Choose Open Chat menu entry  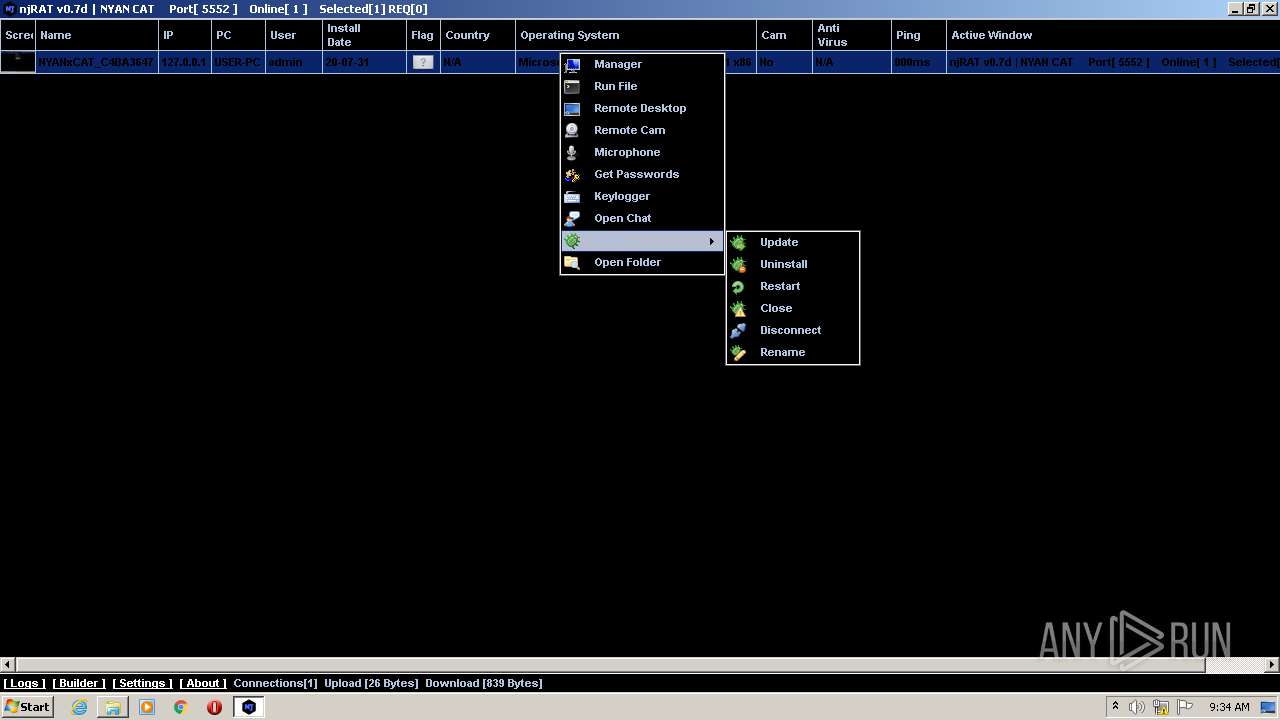point(642,218)
